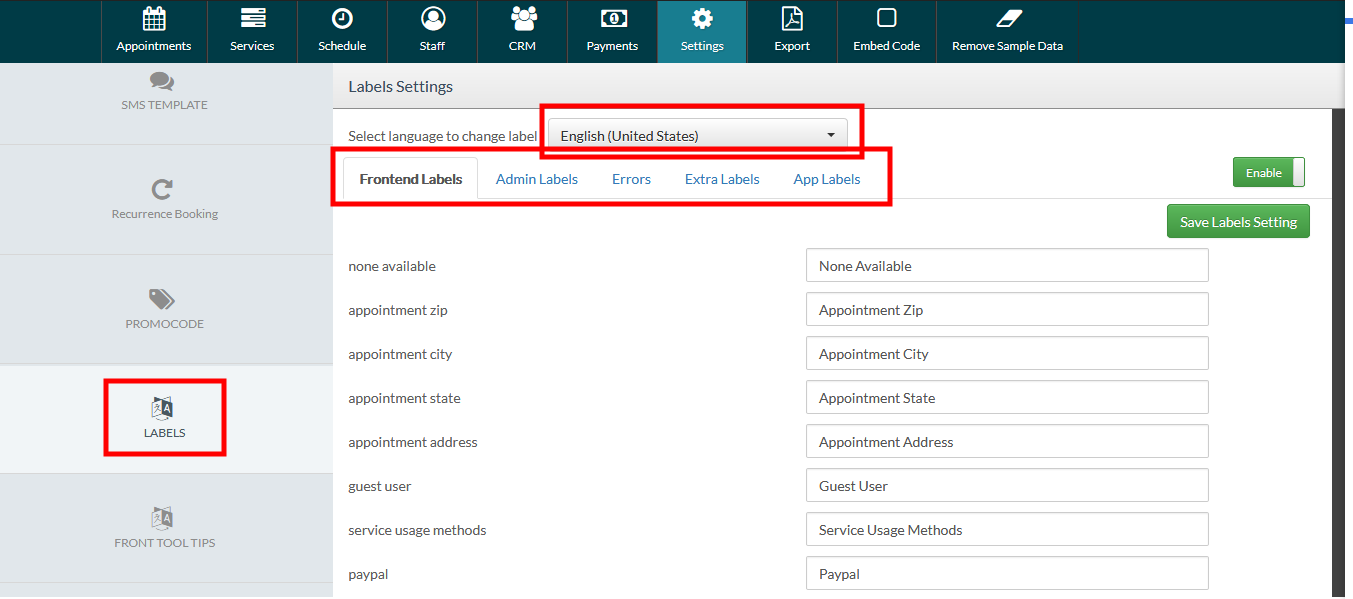1353x599 pixels.
Task: Click the Appointment Address label field
Action: tap(1007, 442)
